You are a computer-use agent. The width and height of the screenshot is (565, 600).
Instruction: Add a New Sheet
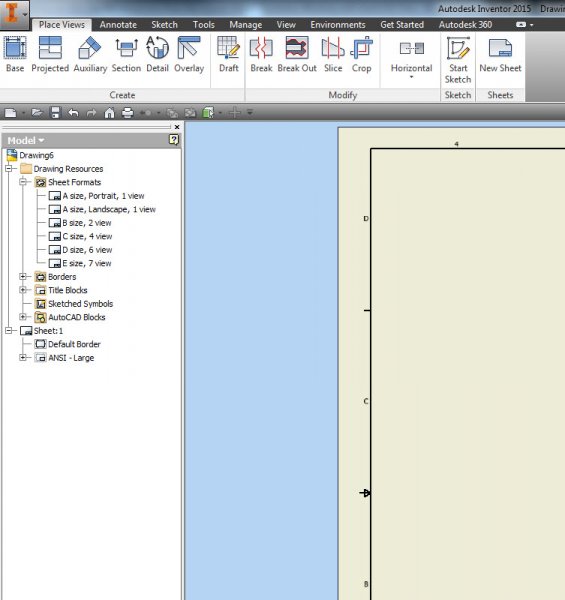coord(500,54)
